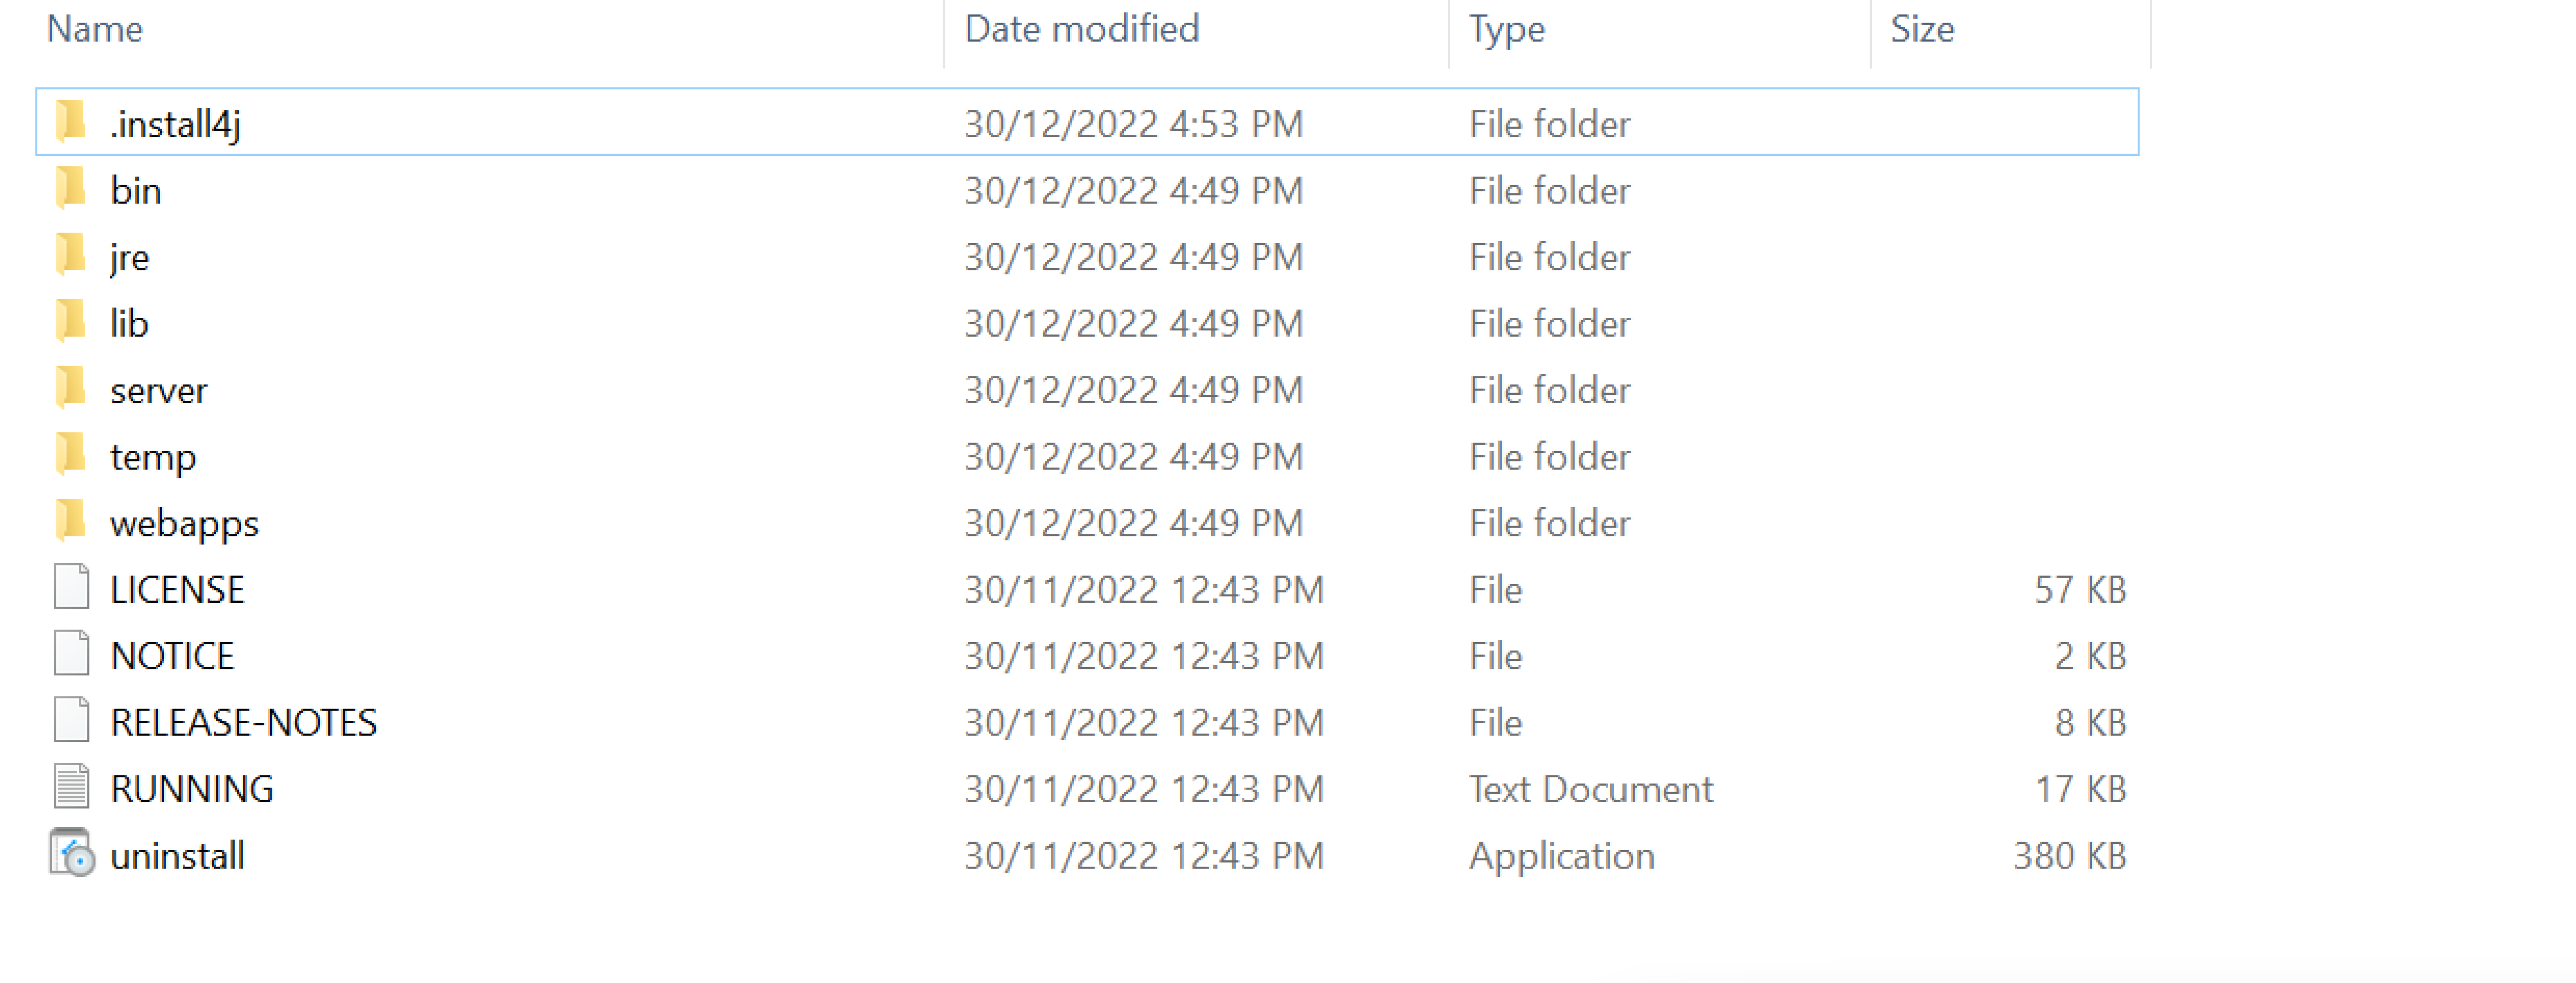The image size is (2576, 983).
Task: Click the uninstall application icon
Action: point(71,855)
